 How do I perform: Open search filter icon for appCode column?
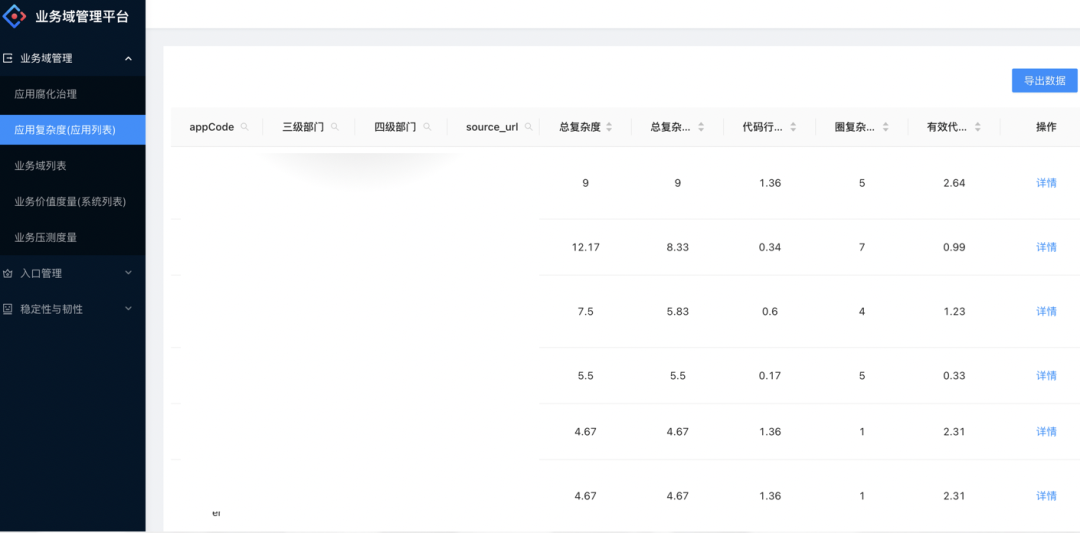(245, 127)
